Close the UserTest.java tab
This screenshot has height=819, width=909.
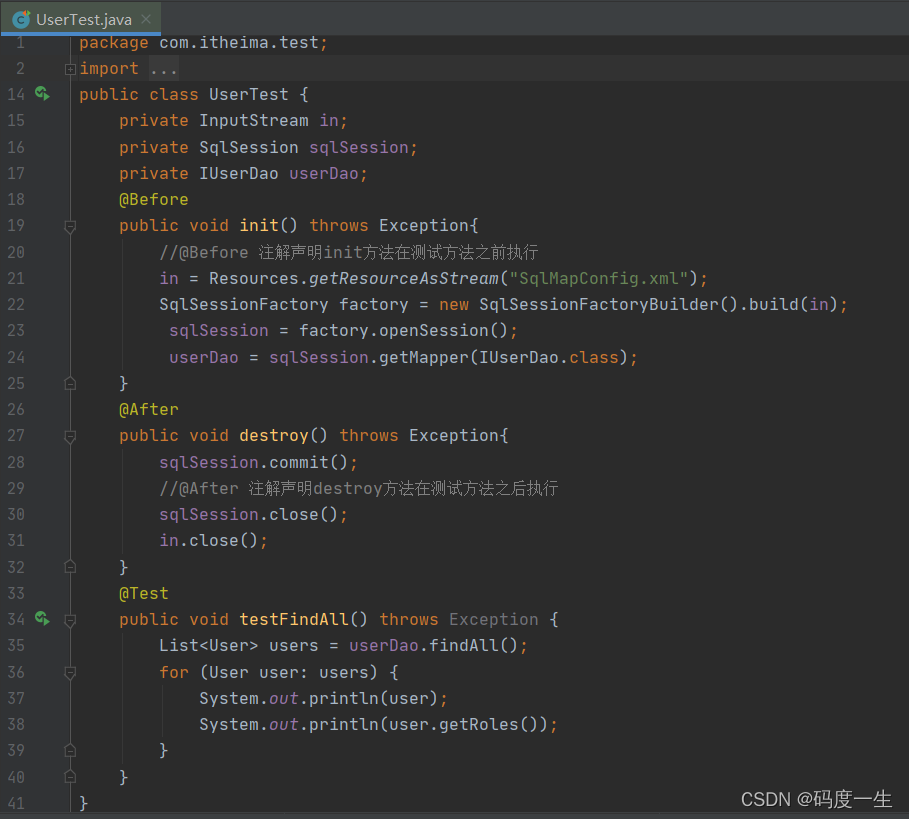click(146, 19)
